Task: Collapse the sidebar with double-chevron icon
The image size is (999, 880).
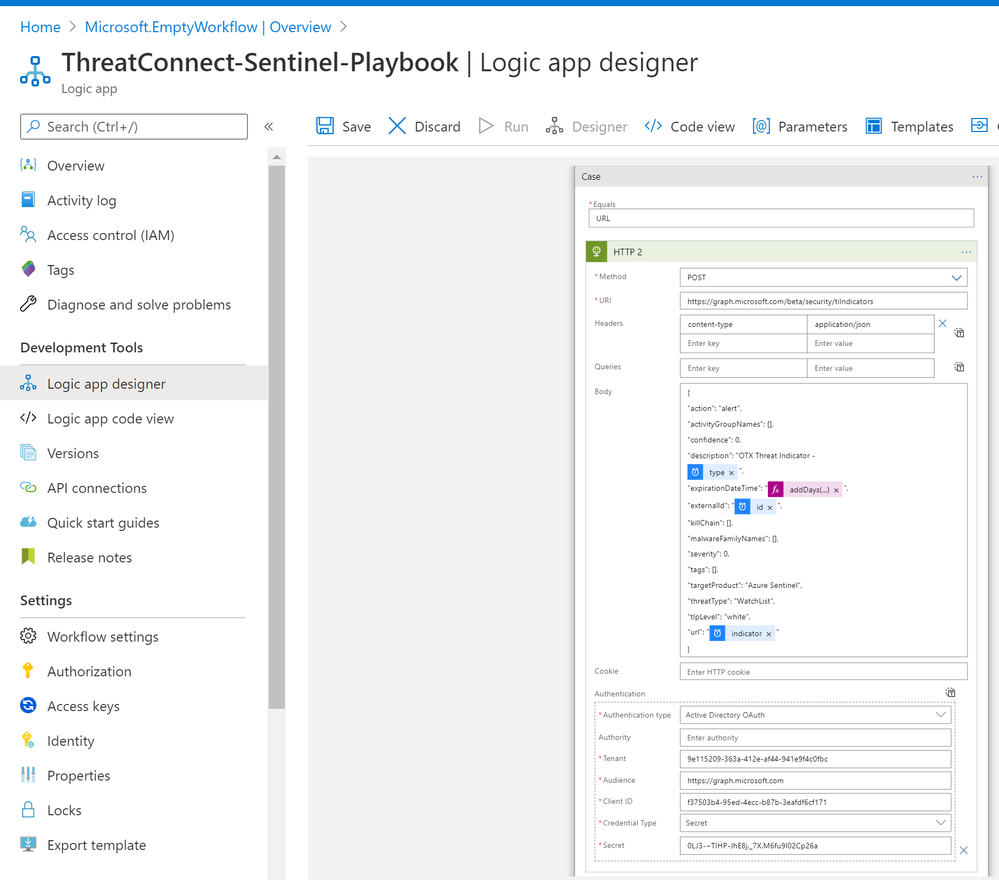Action: pyautogui.click(x=269, y=126)
